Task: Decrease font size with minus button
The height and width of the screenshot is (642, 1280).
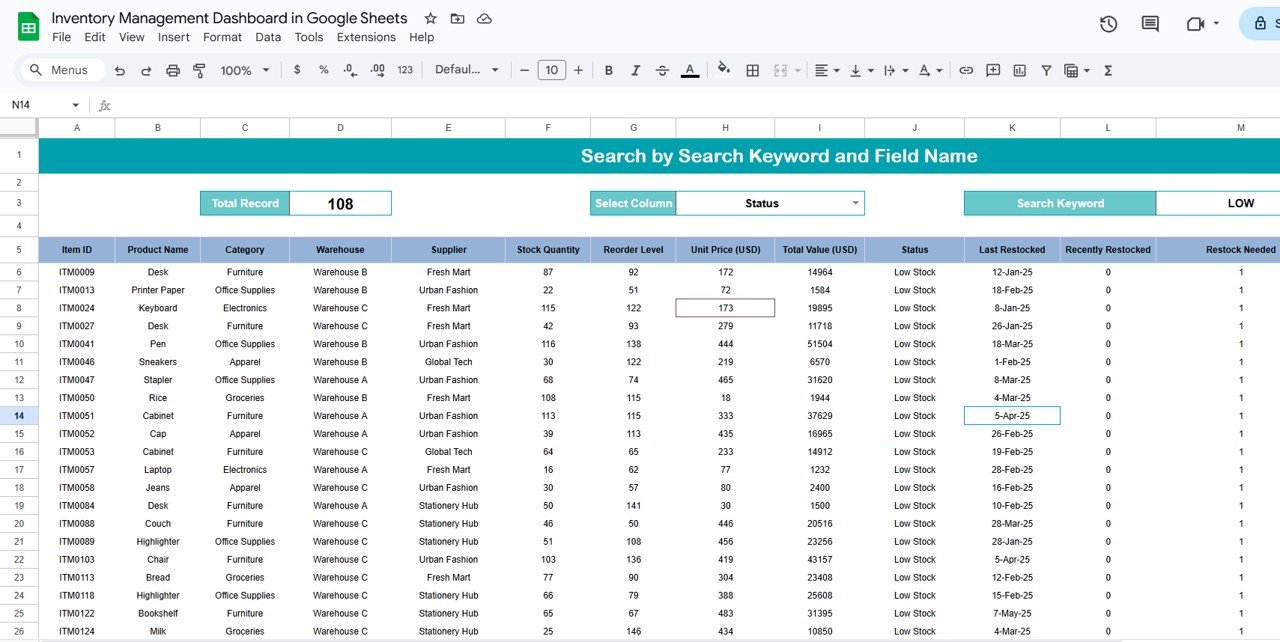Action: 525,70
